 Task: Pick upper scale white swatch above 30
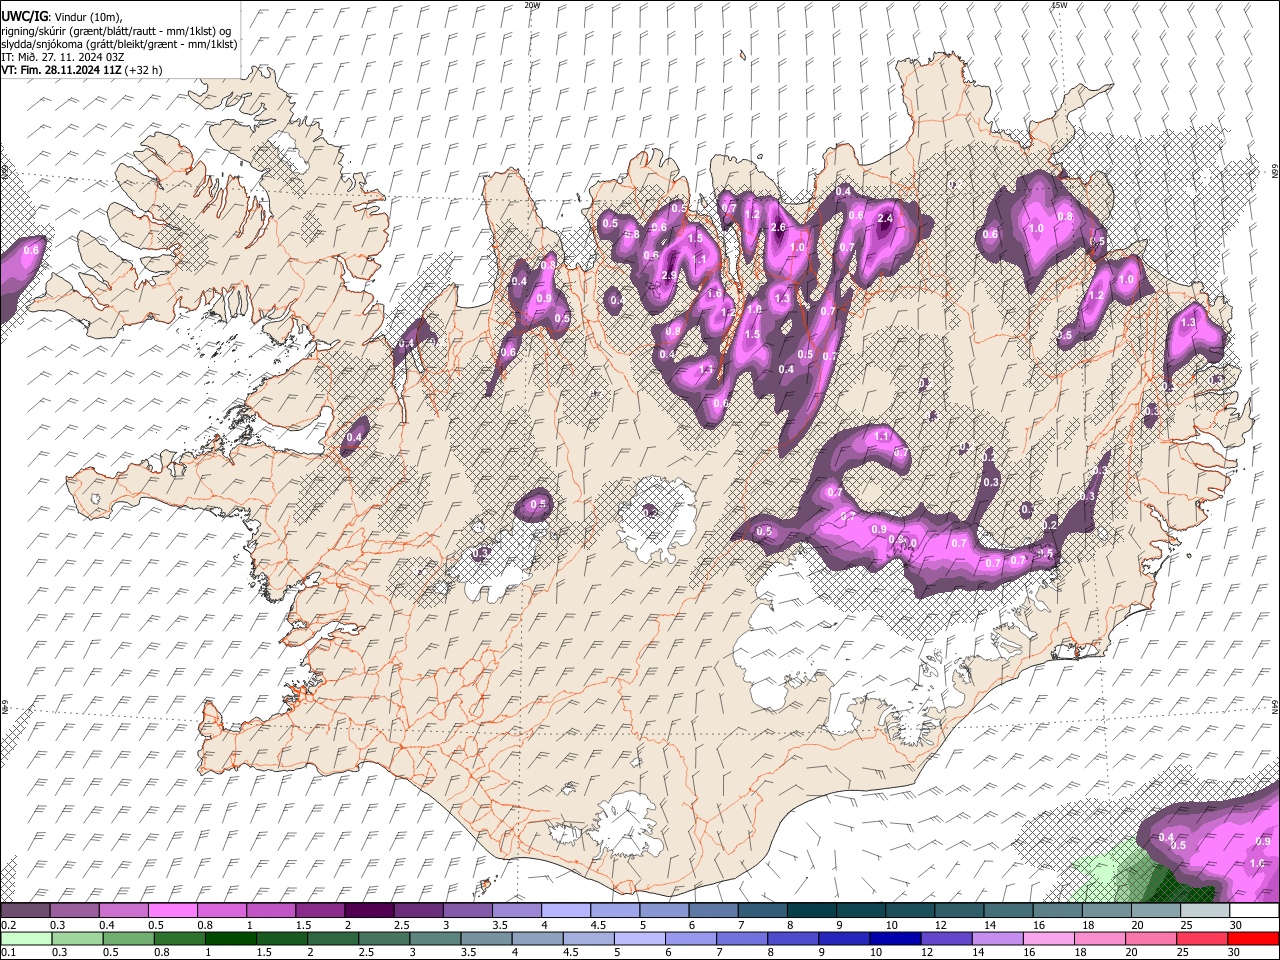point(1254,911)
